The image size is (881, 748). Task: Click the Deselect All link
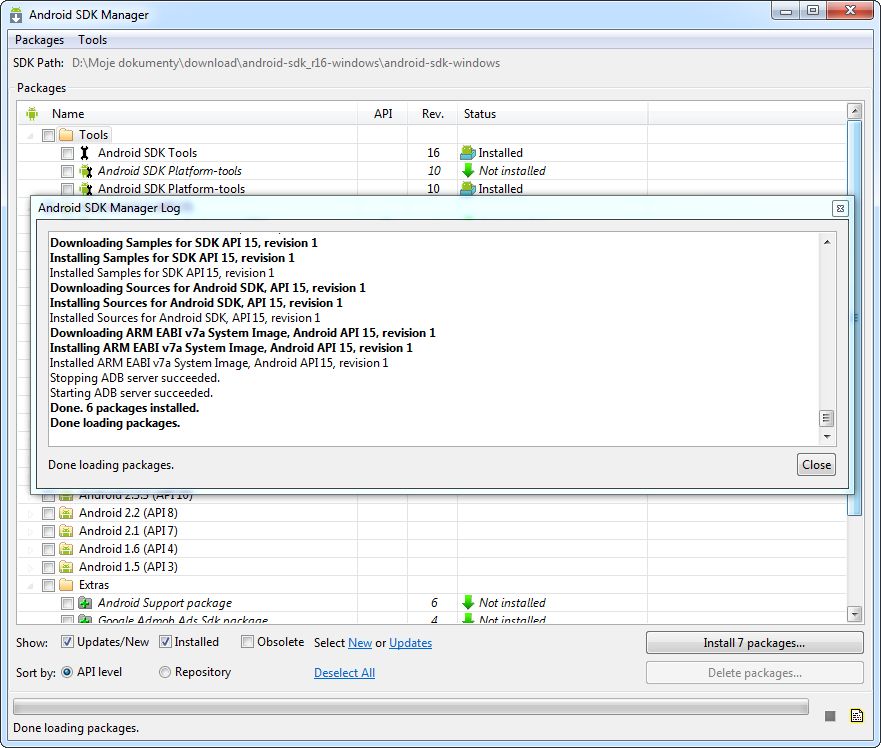coord(344,673)
